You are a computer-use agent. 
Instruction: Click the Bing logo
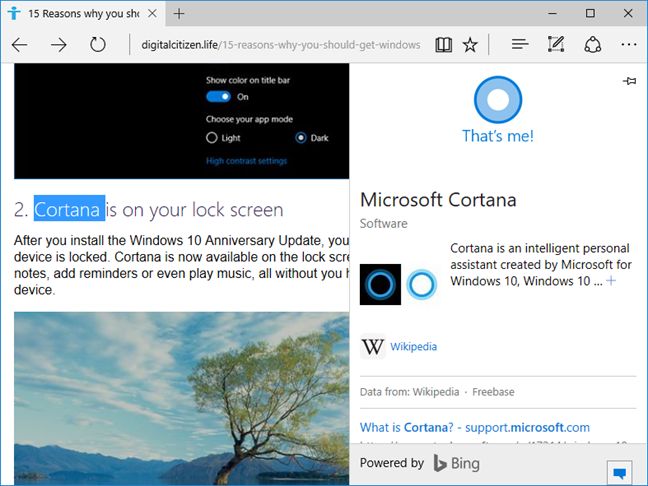457,463
